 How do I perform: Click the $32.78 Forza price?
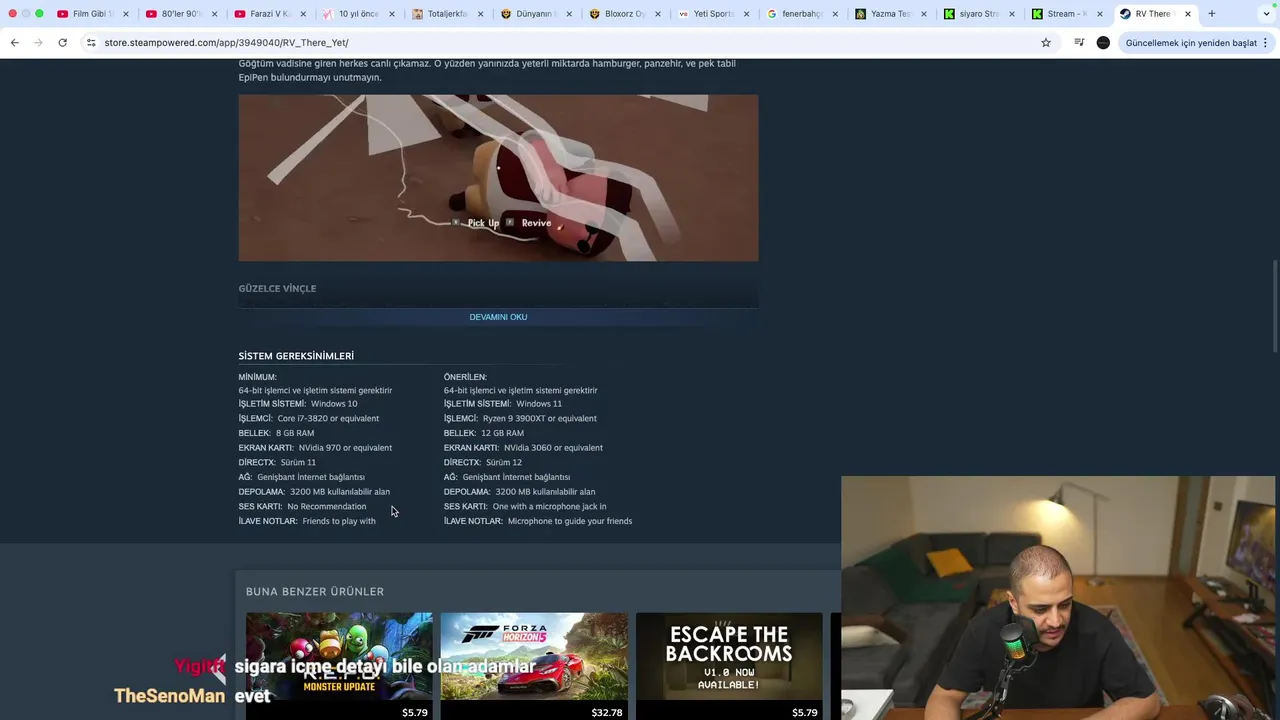coord(607,713)
